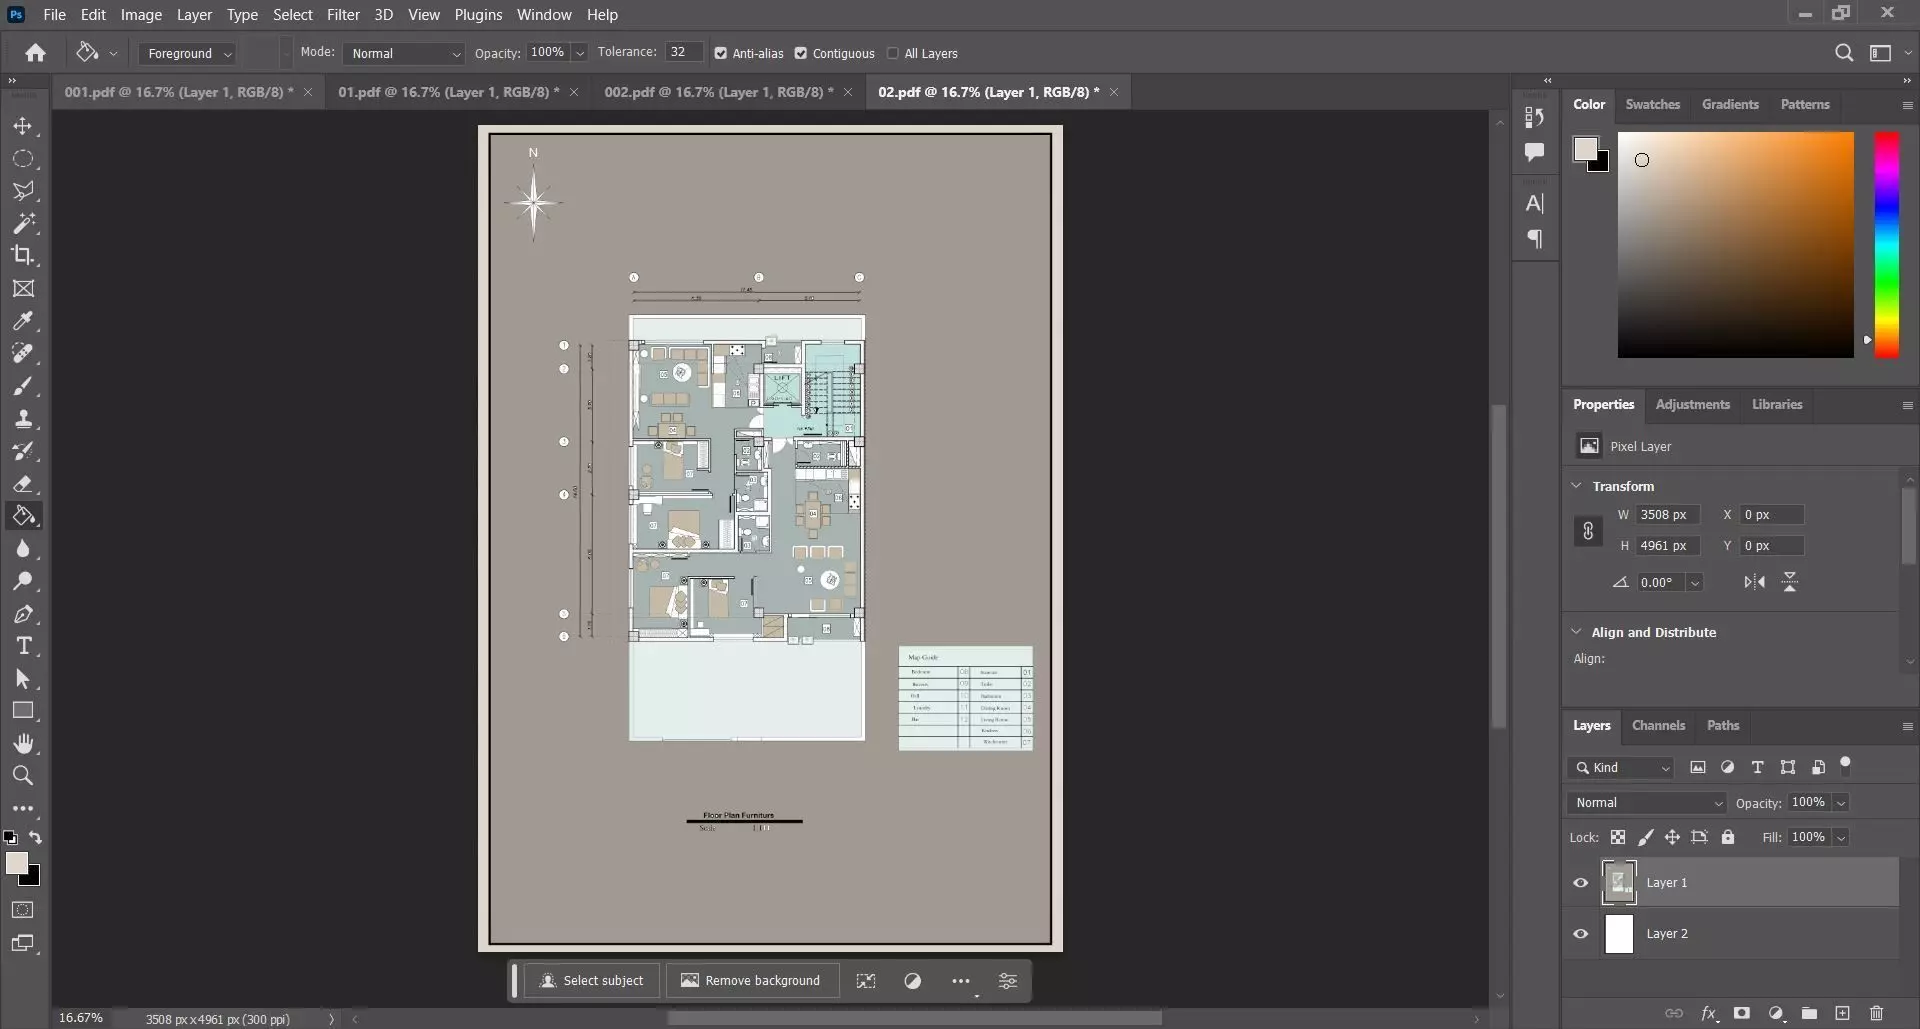Image resolution: width=1920 pixels, height=1029 pixels.
Task: Select the Brush tool
Action: pos(23,386)
